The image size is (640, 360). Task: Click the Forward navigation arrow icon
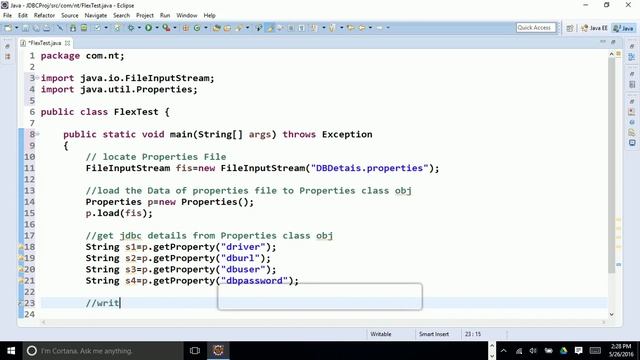pyautogui.click(x=380, y=28)
